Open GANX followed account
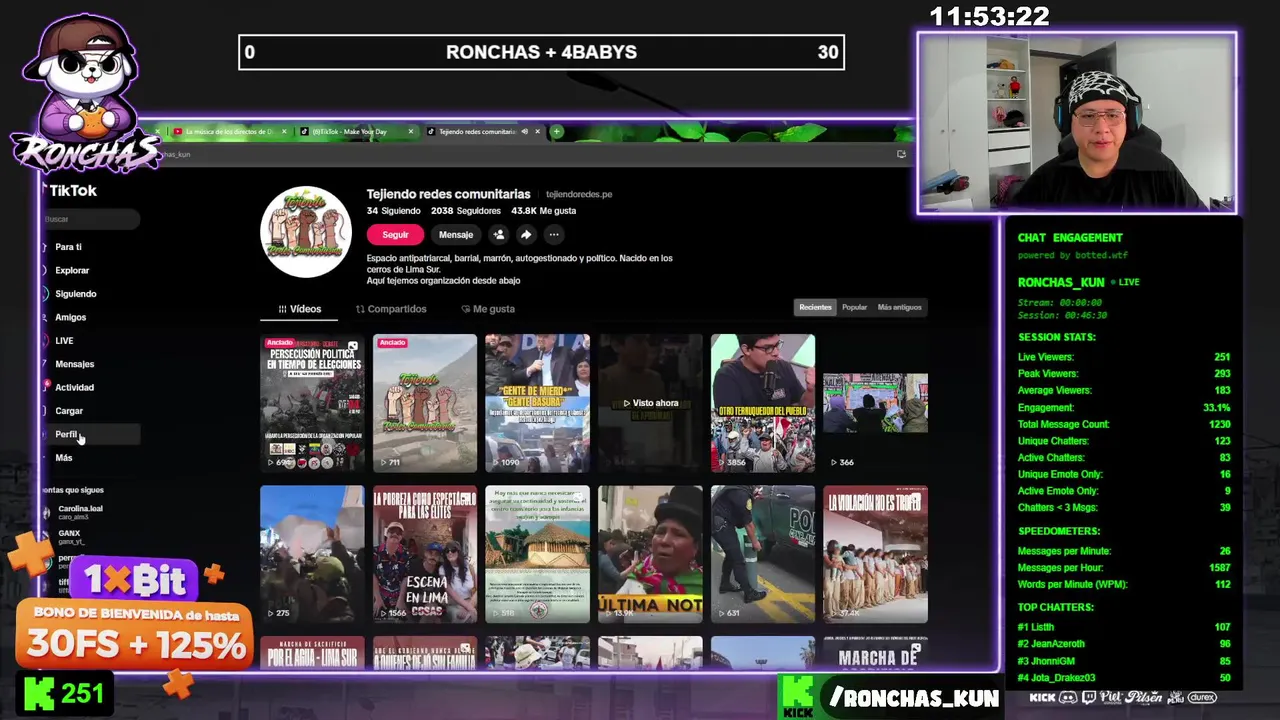 click(70, 537)
